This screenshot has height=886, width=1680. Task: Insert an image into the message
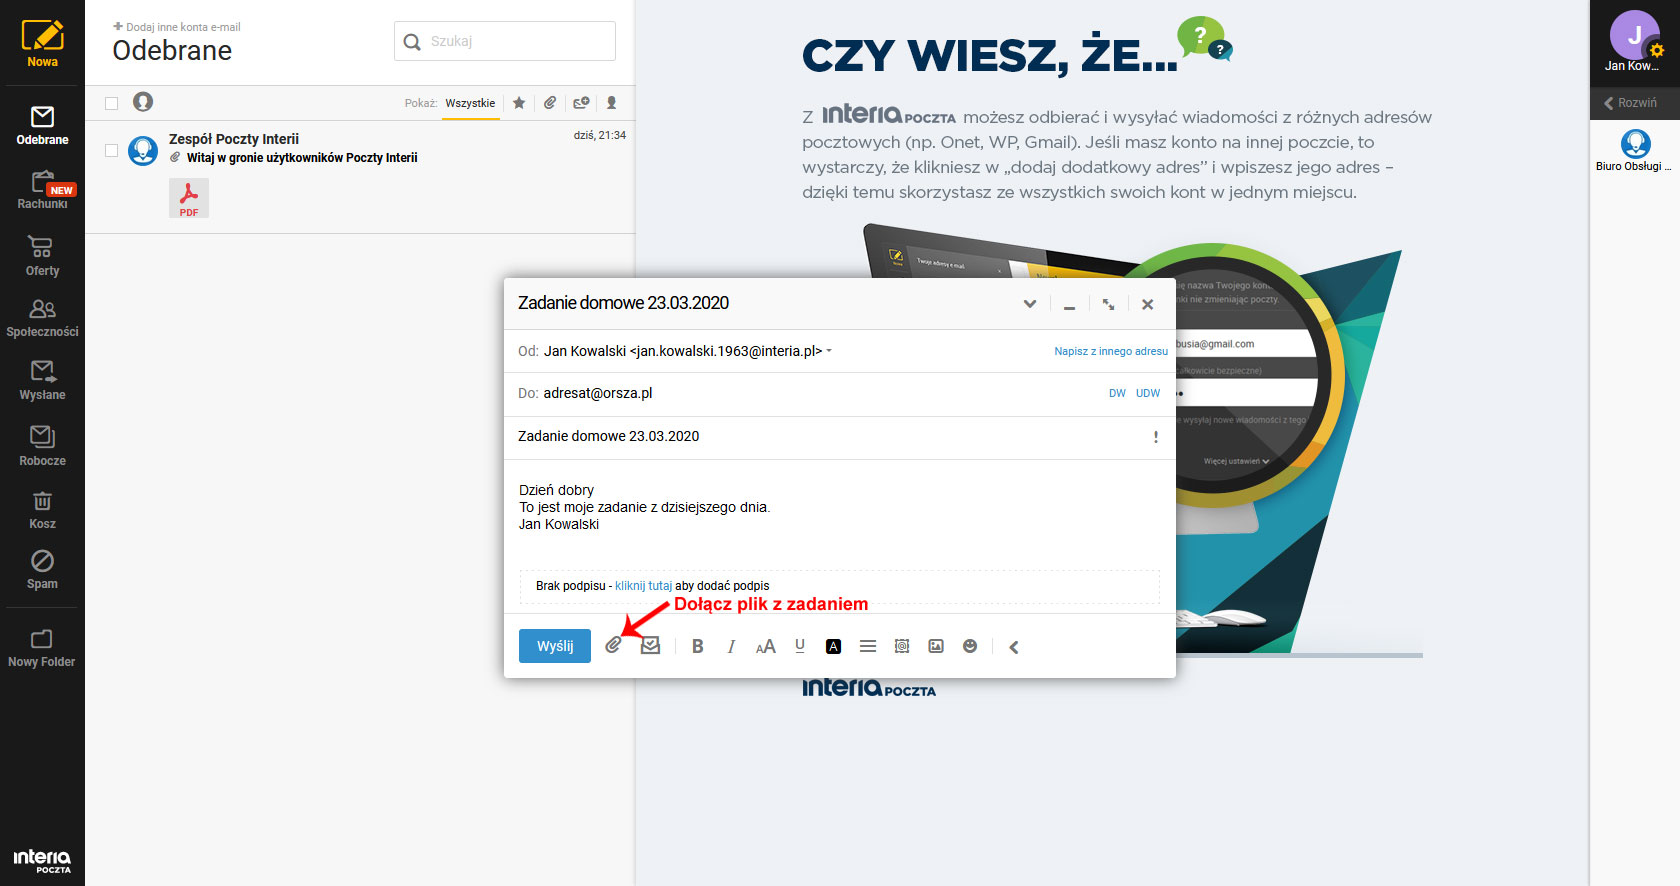tap(936, 647)
